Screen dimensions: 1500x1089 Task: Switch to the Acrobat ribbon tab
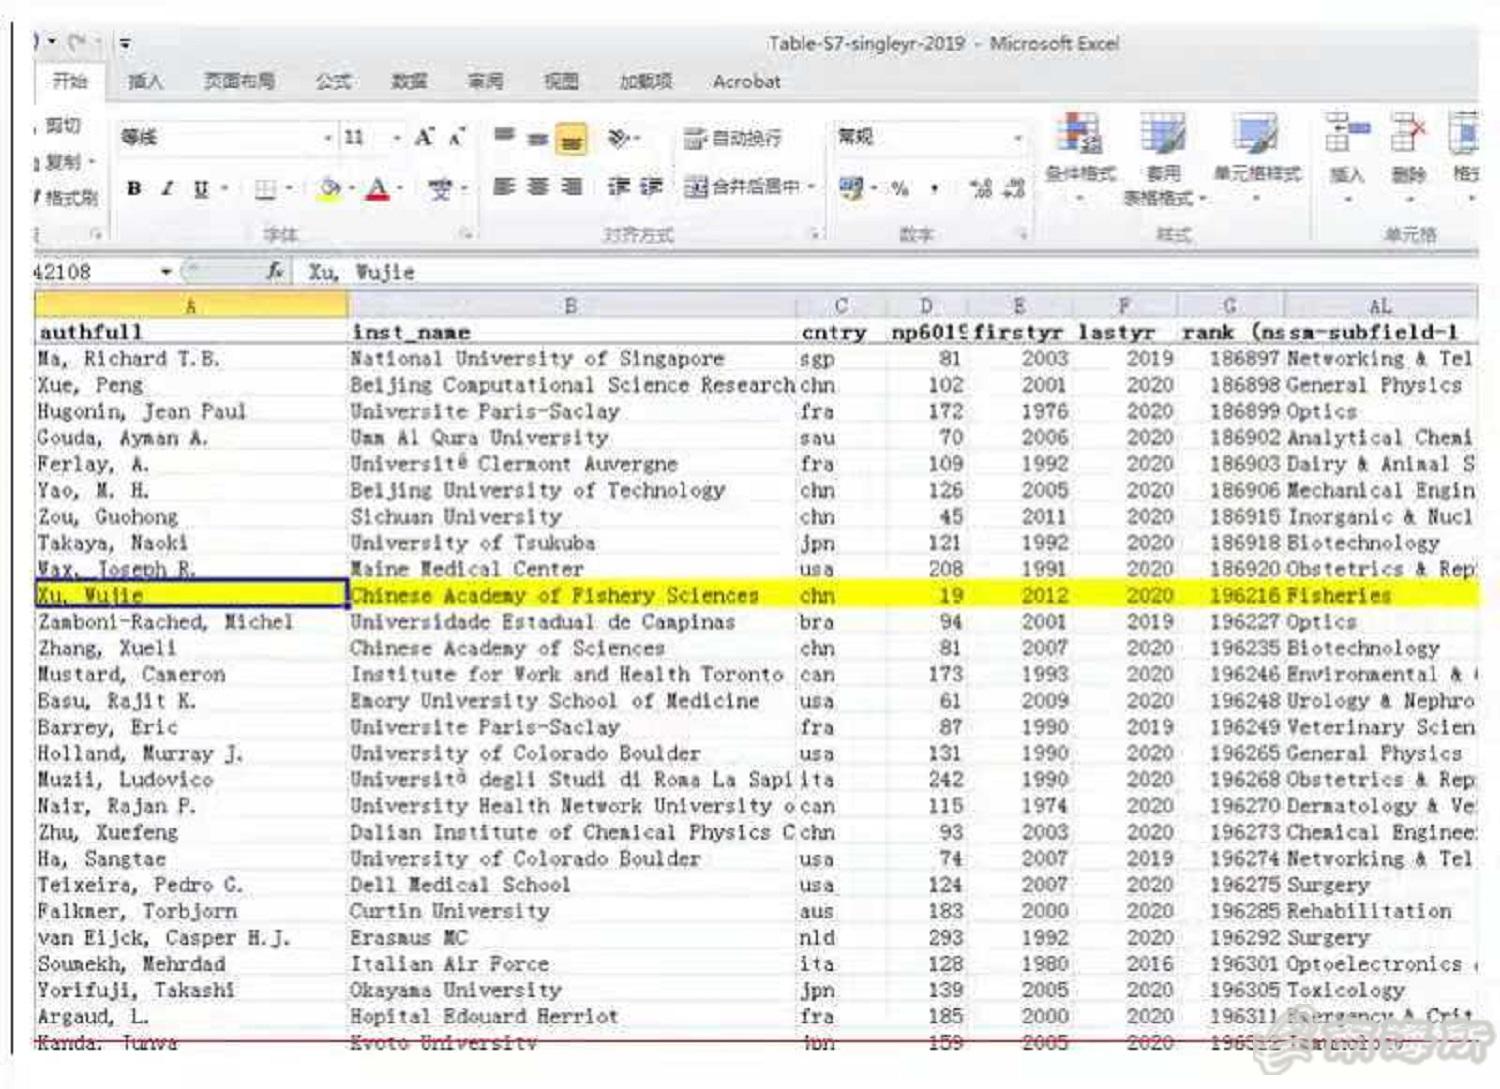coord(746,82)
